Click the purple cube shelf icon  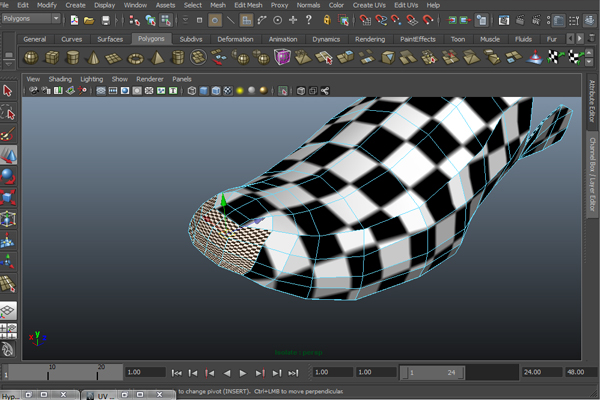point(282,57)
